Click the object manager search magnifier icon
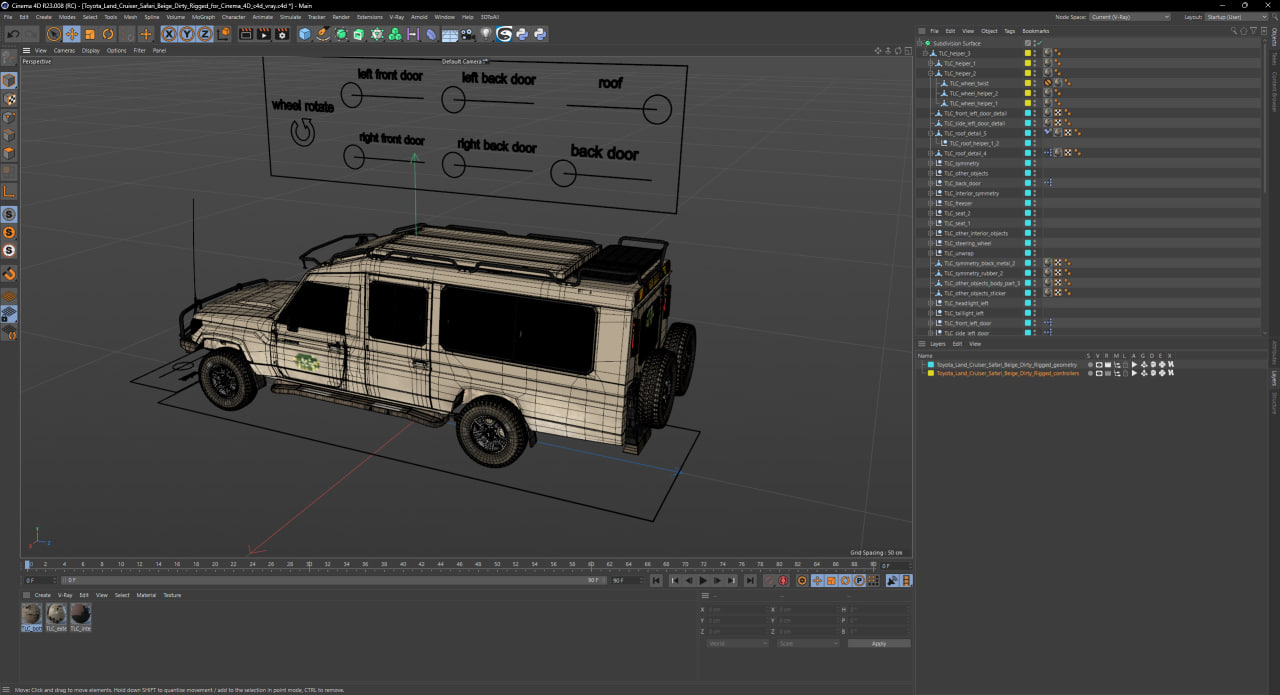The height and width of the screenshot is (695, 1280). click(x=1235, y=31)
